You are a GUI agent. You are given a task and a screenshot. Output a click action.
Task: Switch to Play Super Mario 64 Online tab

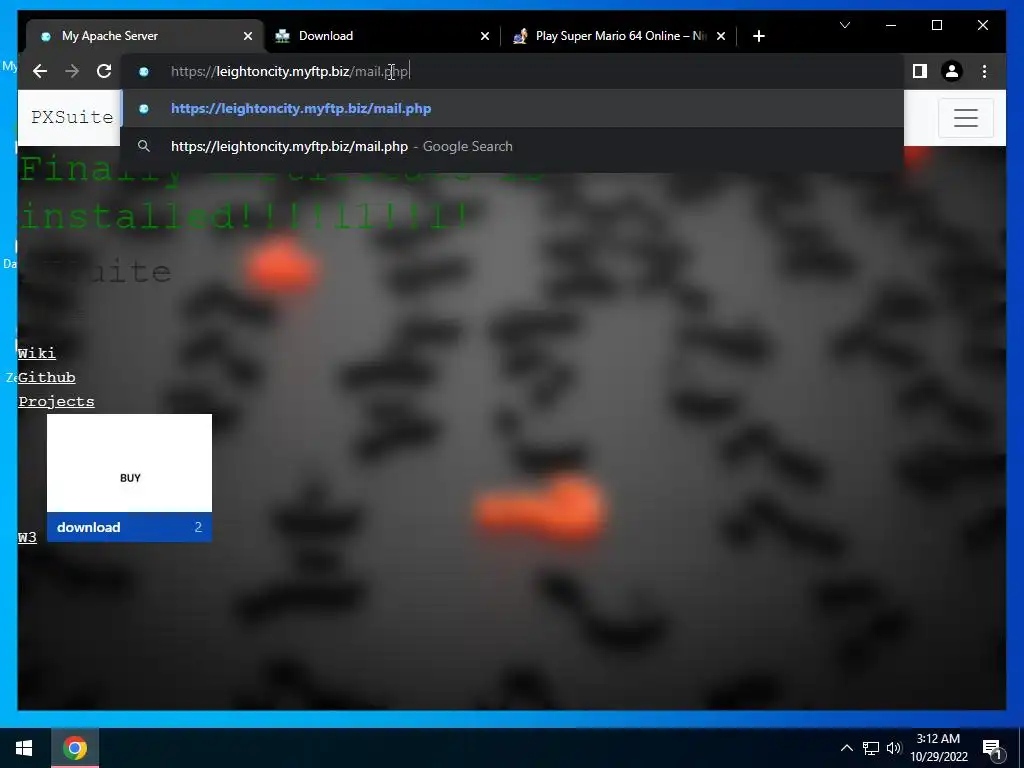(x=619, y=36)
